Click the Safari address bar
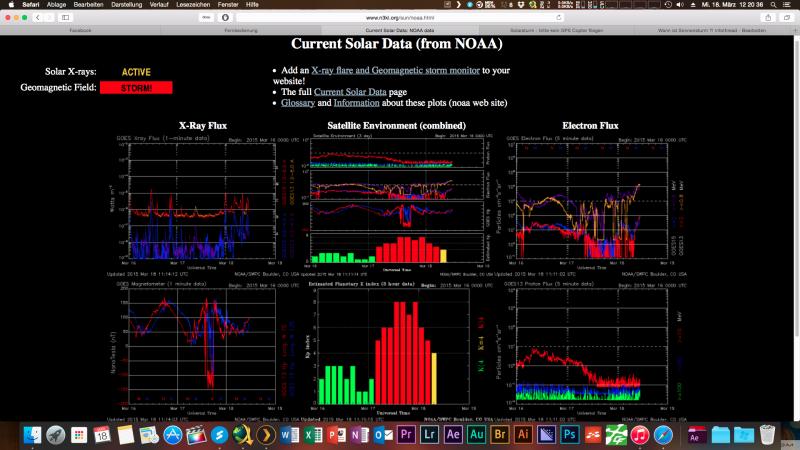The image size is (800, 450). [400, 17]
